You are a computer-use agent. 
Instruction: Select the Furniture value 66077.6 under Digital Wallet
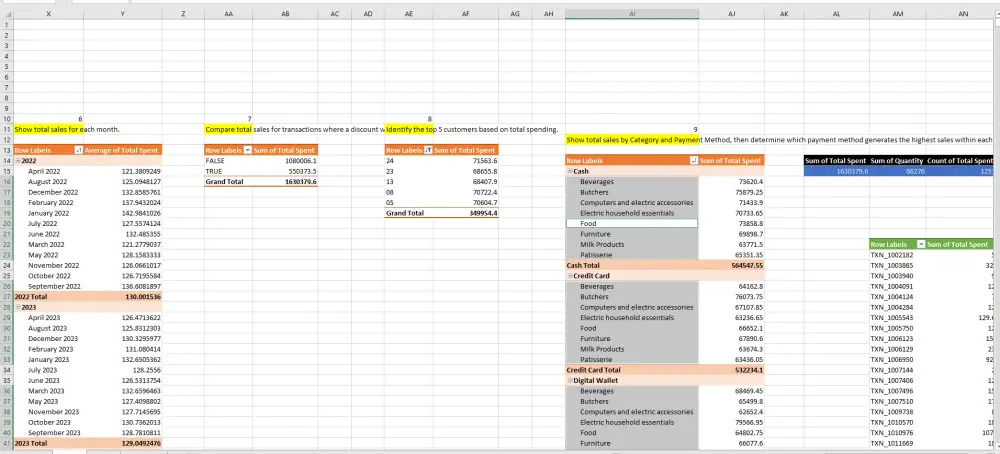732,443
